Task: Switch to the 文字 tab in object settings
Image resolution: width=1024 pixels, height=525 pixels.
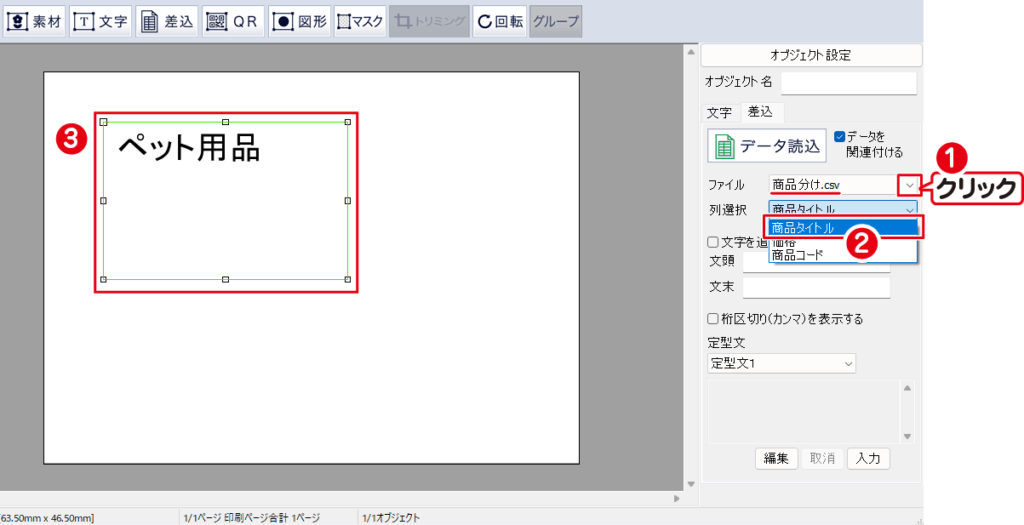Action: [x=719, y=112]
